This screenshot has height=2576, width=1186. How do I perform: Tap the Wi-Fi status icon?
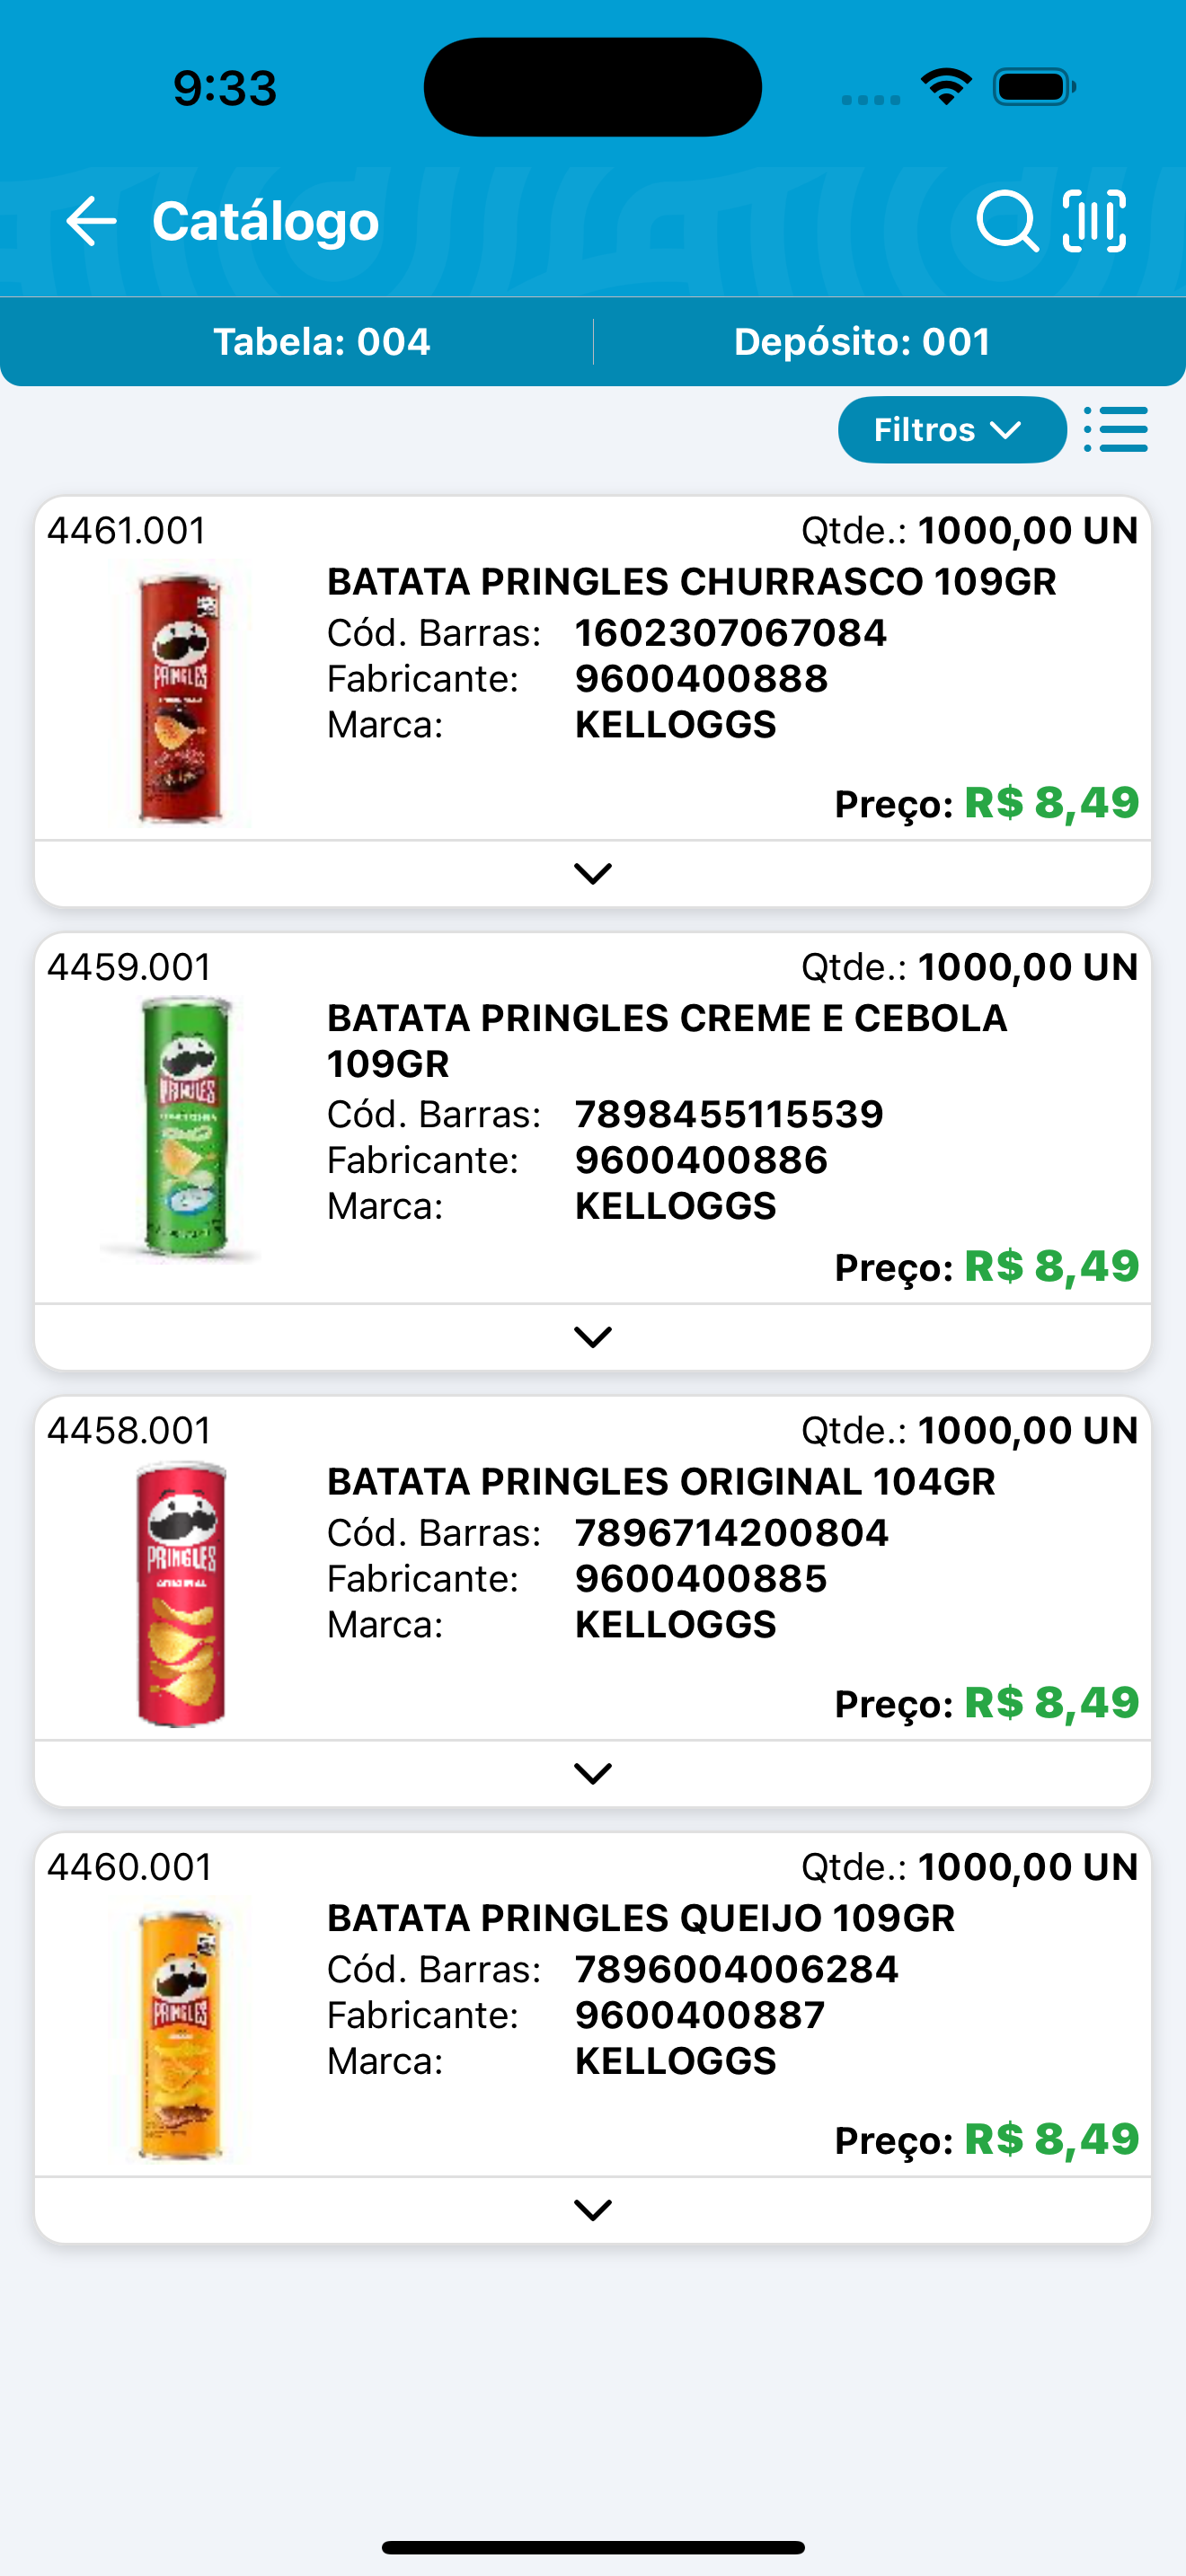(x=946, y=87)
